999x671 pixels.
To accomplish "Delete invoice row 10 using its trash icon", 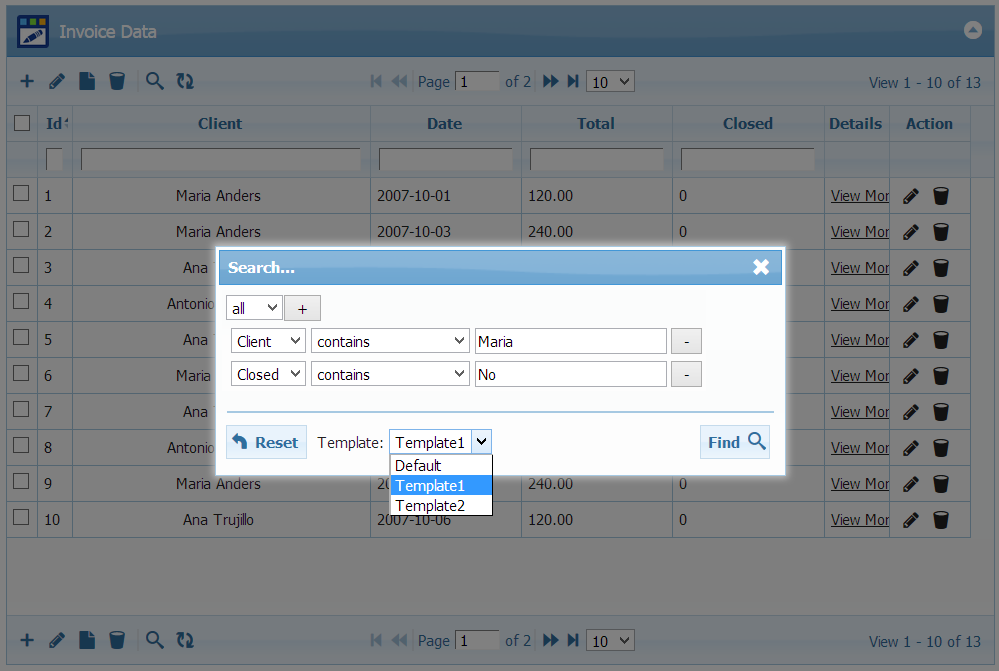I will 940,519.
